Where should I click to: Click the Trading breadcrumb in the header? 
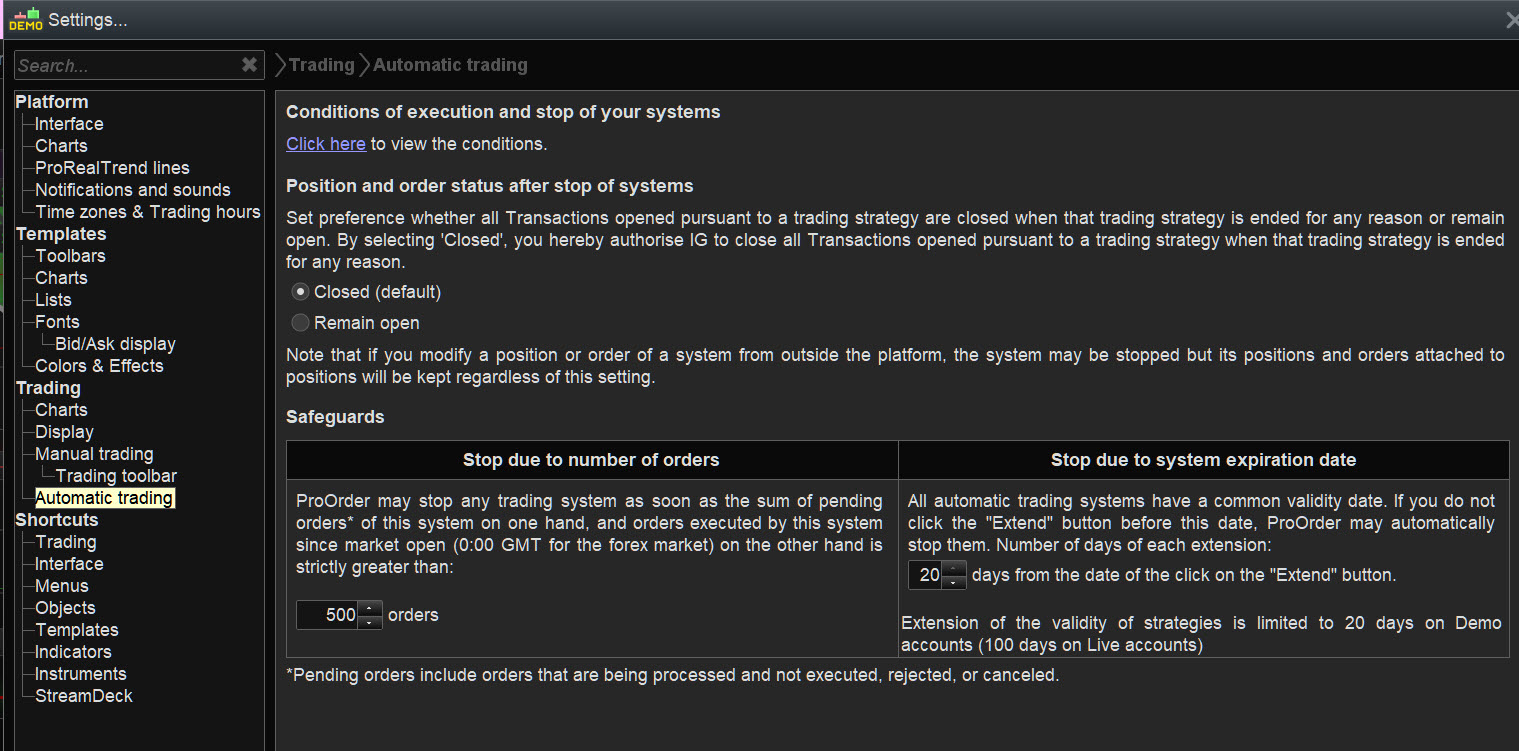(321, 65)
